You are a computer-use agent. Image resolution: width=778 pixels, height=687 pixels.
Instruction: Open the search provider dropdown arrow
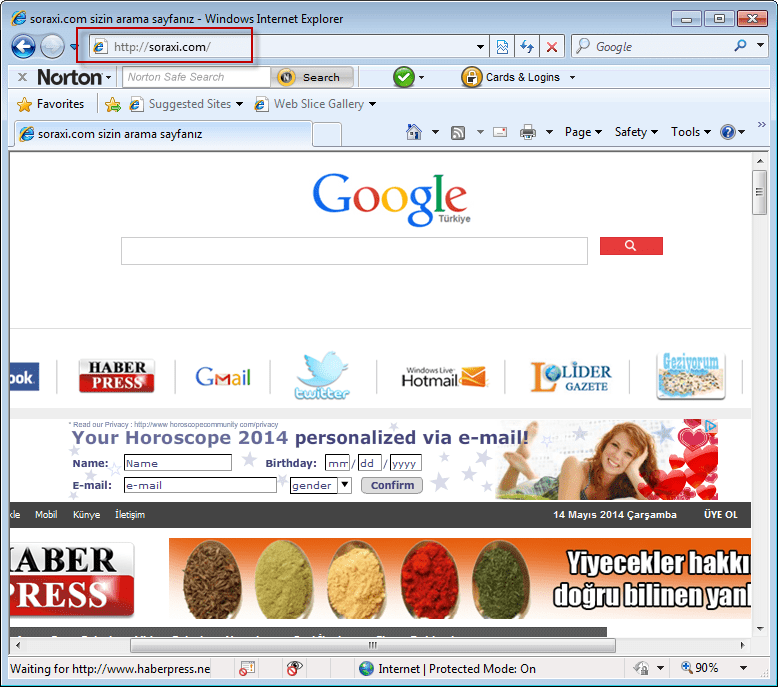(x=760, y=45)
